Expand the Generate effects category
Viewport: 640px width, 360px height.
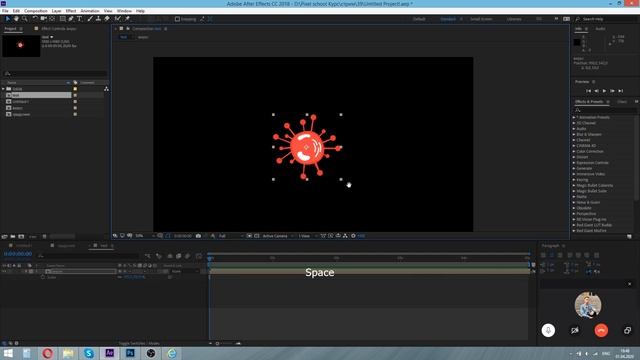coord(574,168)
